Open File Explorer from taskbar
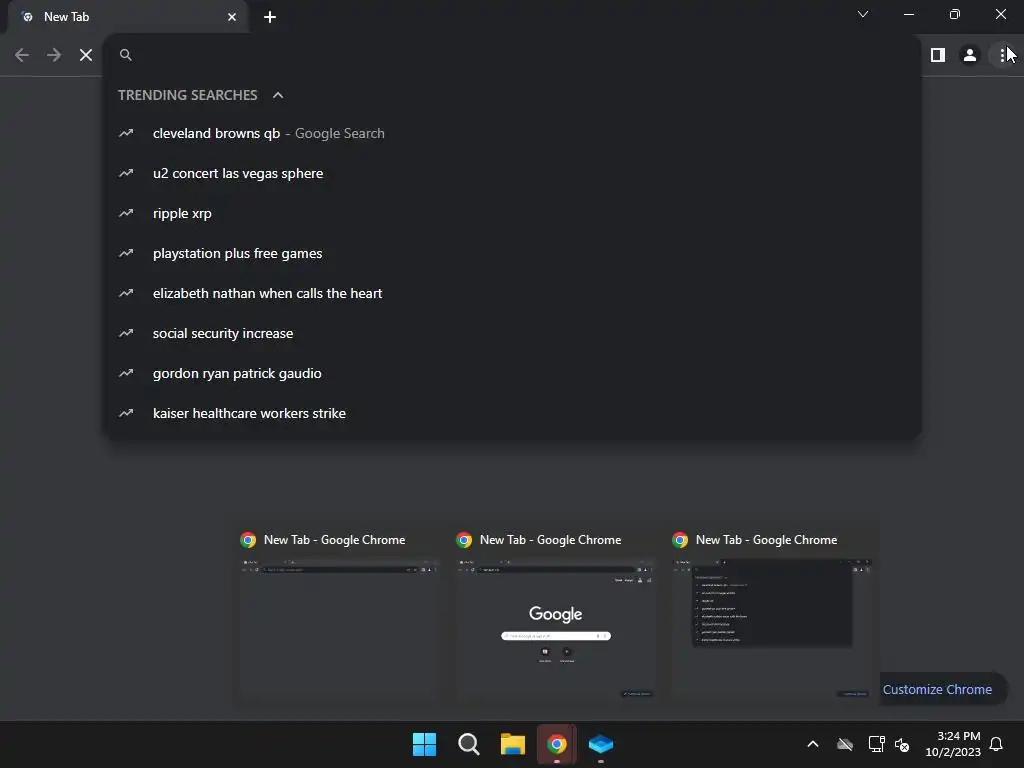 (513, 744)
